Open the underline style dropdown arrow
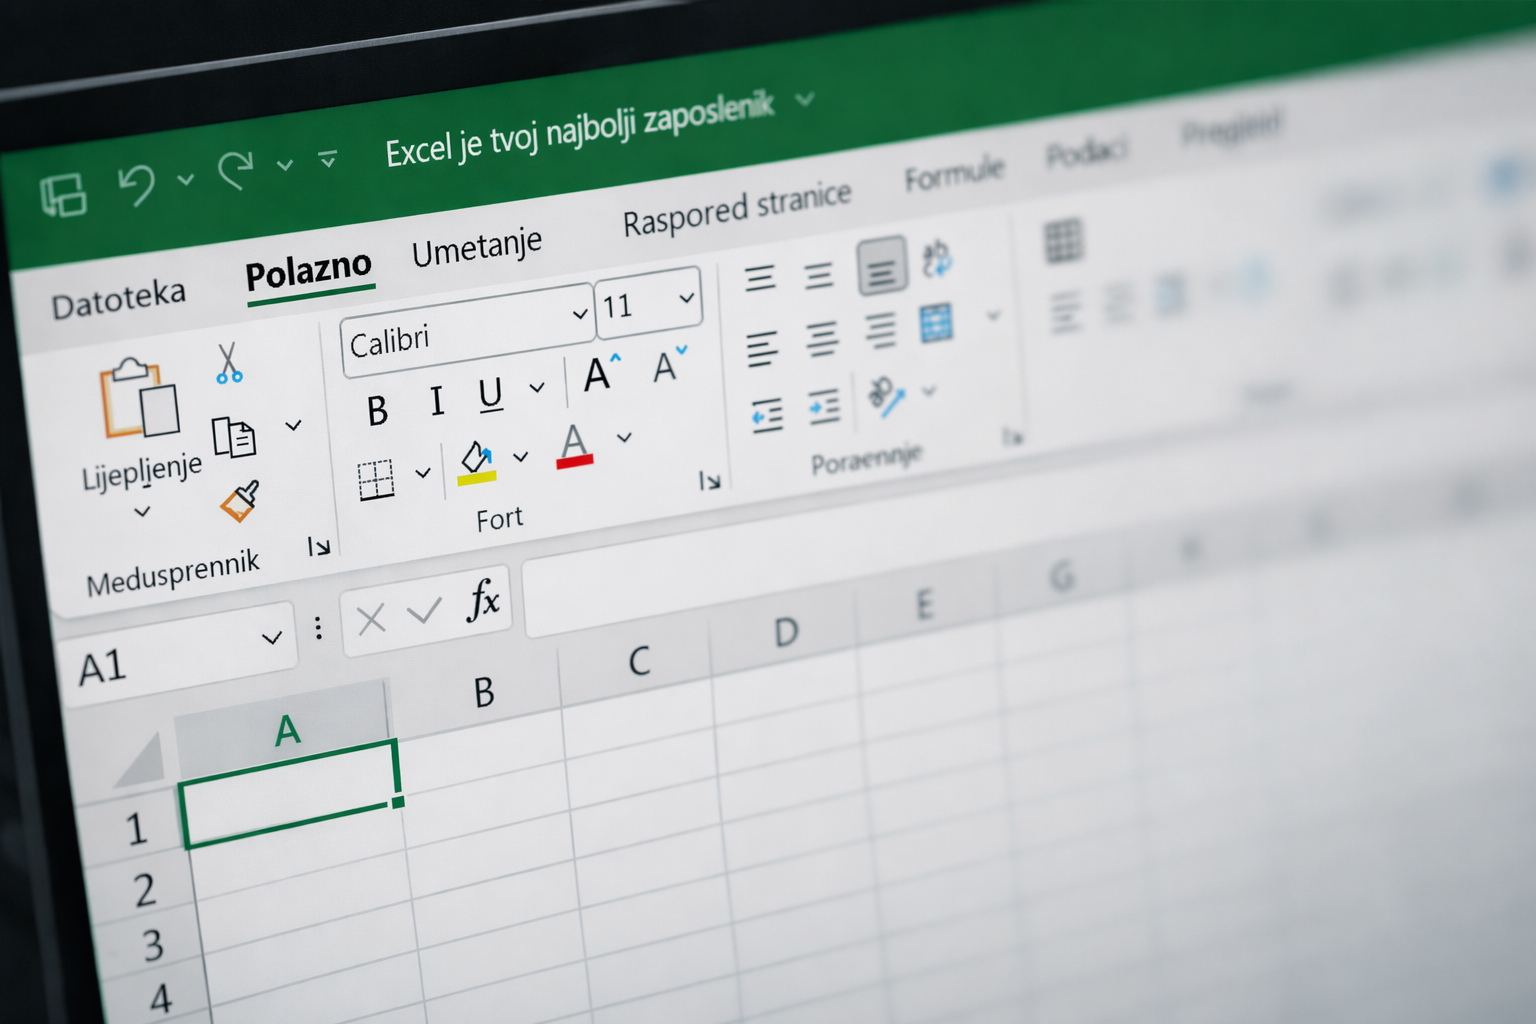This screenshot has height=1024, width=1536. tap(537, 387)
